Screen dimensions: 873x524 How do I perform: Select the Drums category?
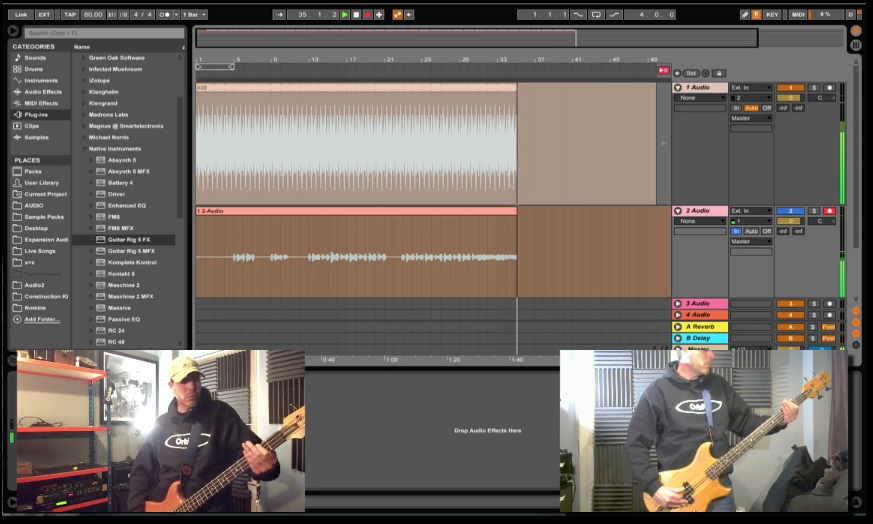[33, 69]
